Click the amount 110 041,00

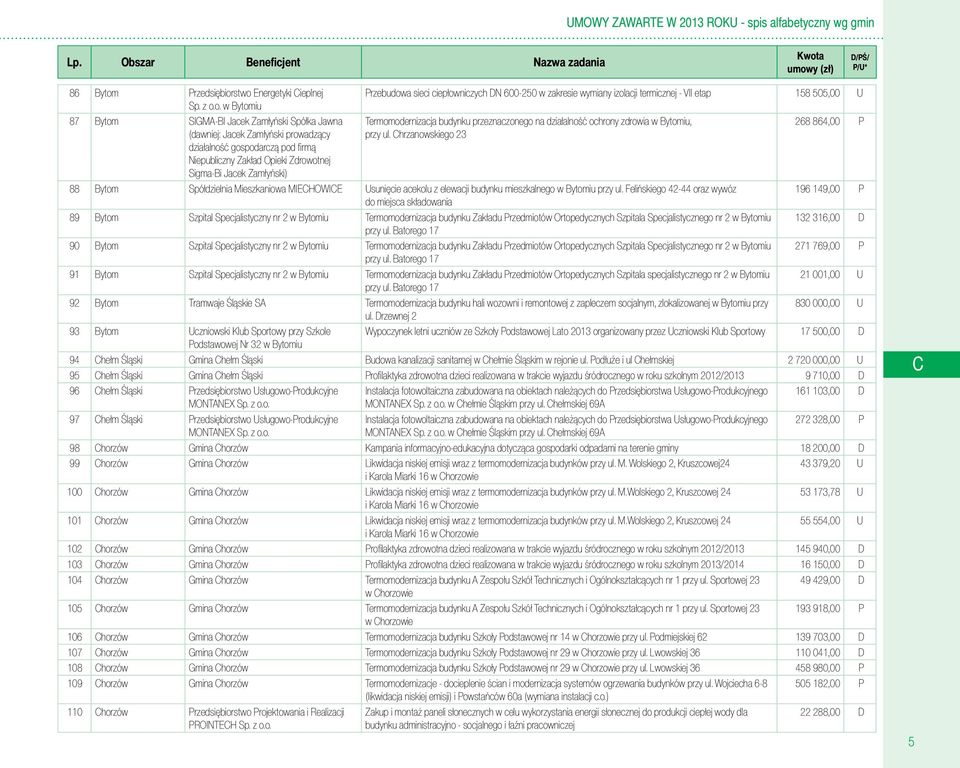point(817,652)
